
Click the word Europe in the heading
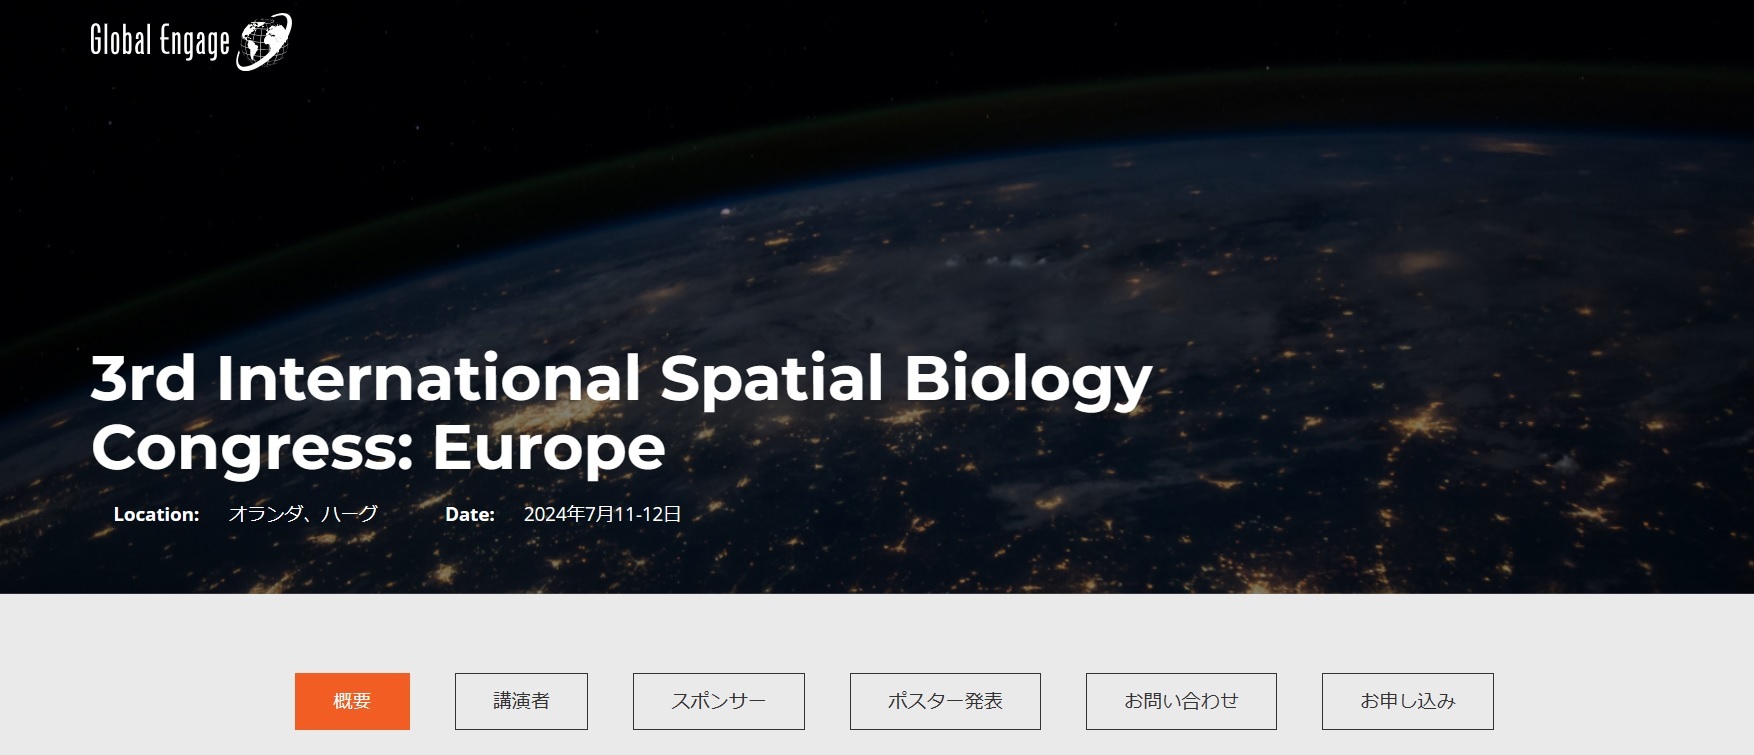(x=549, y=448)
